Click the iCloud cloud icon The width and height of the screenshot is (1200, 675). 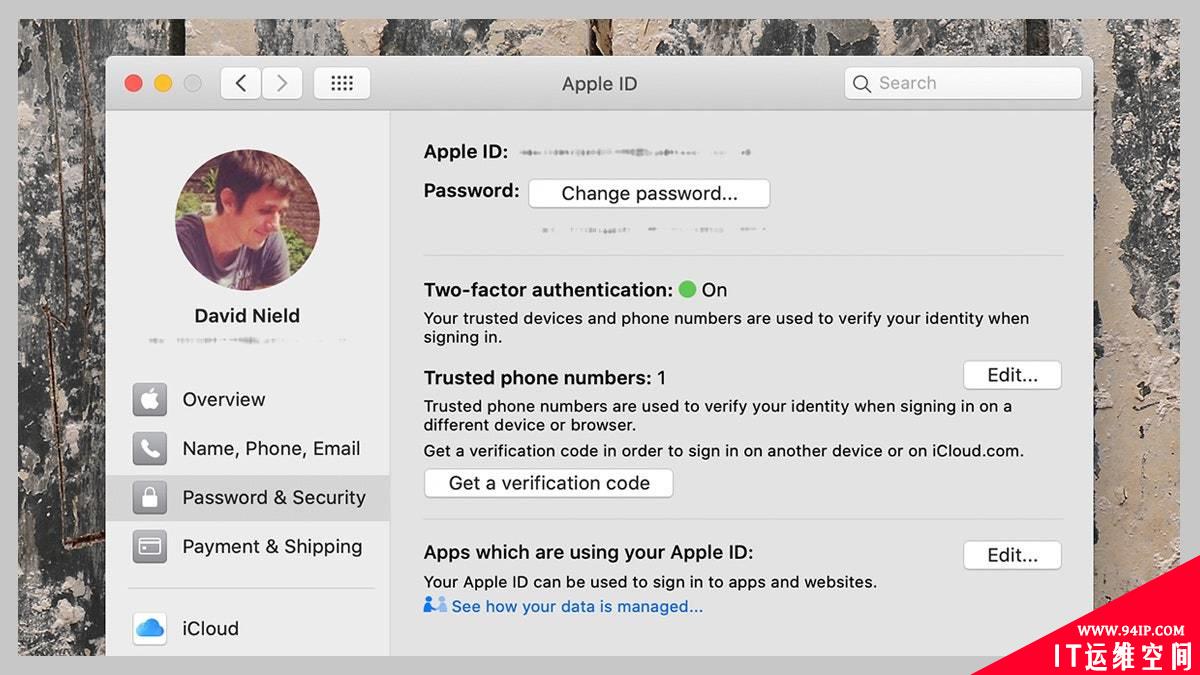(x=150, y=628)
